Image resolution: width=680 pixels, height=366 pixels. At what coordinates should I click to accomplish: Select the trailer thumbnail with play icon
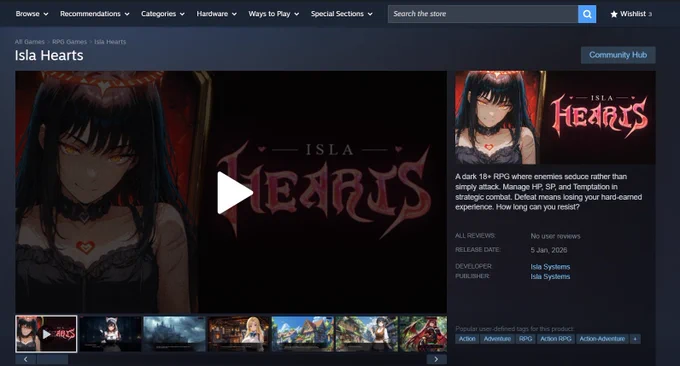coord(46,334)
